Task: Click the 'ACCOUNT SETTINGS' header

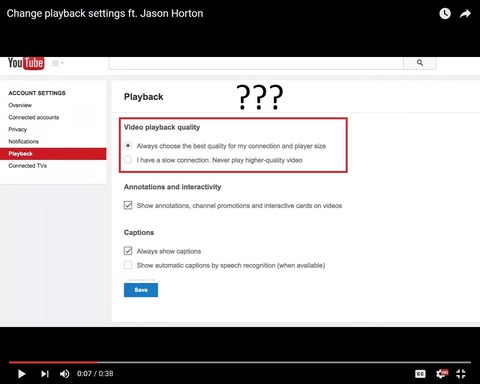Action: coord(37,93)
